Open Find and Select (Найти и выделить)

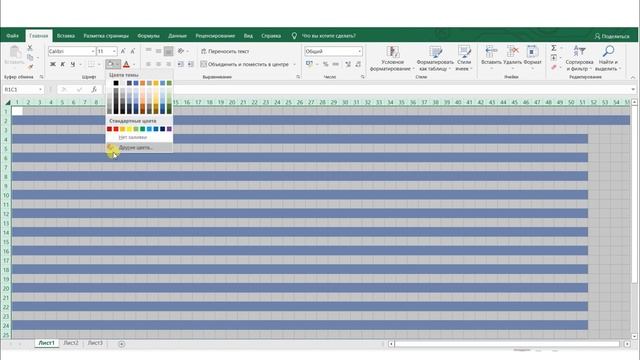pos(608,58)
